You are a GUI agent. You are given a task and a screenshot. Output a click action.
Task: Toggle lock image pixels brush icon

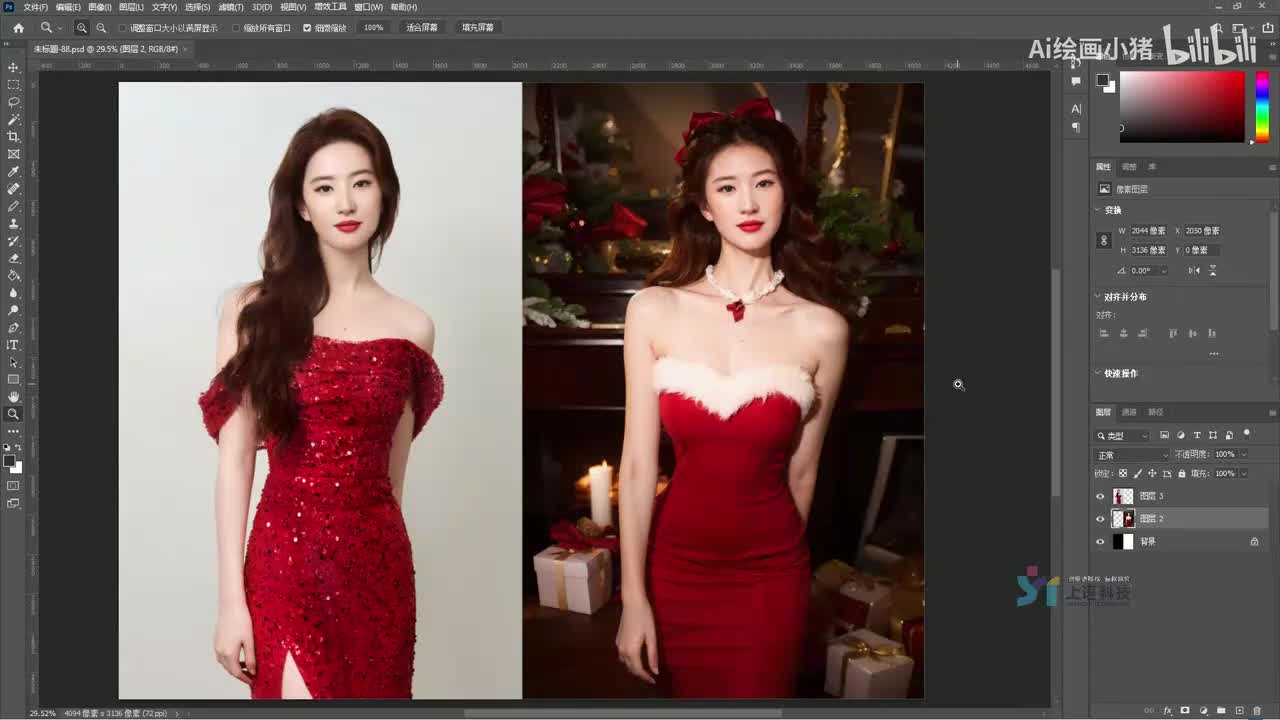(1138, 473)
